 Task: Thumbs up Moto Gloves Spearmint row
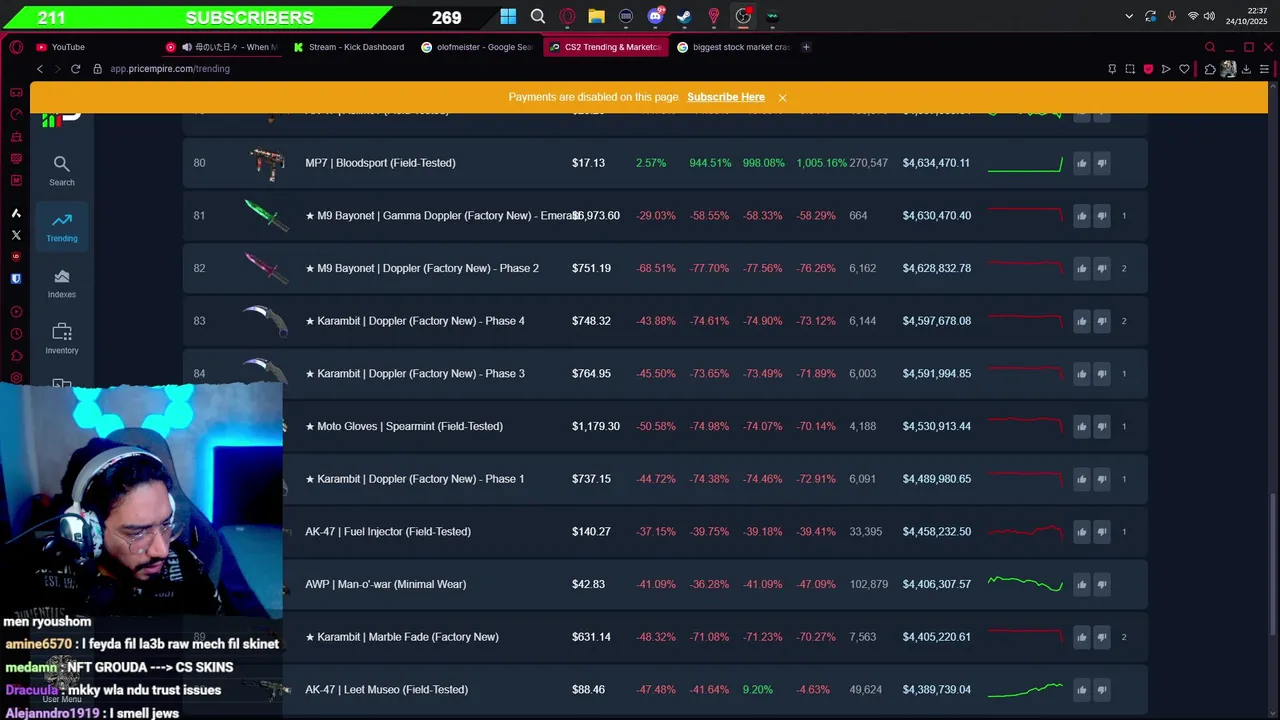pos(1081,426)
